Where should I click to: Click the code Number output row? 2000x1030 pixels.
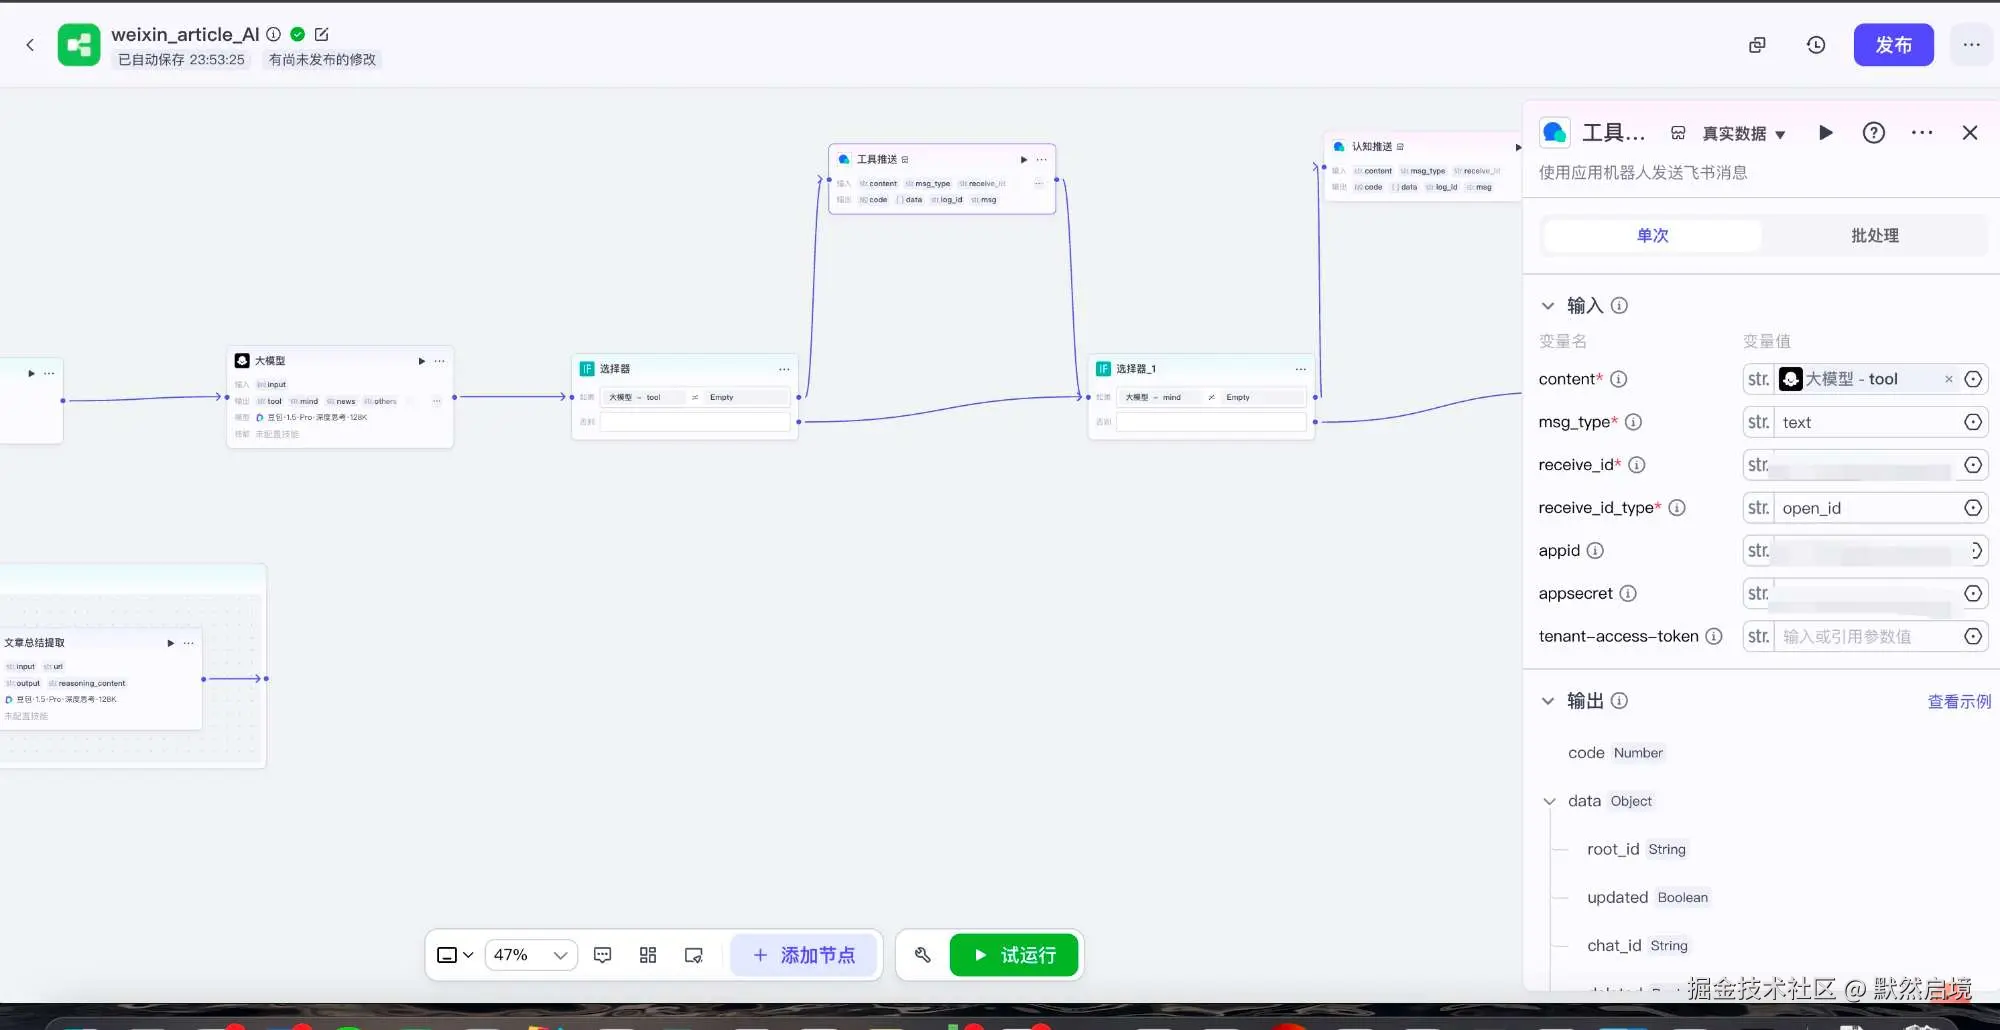1615,753
